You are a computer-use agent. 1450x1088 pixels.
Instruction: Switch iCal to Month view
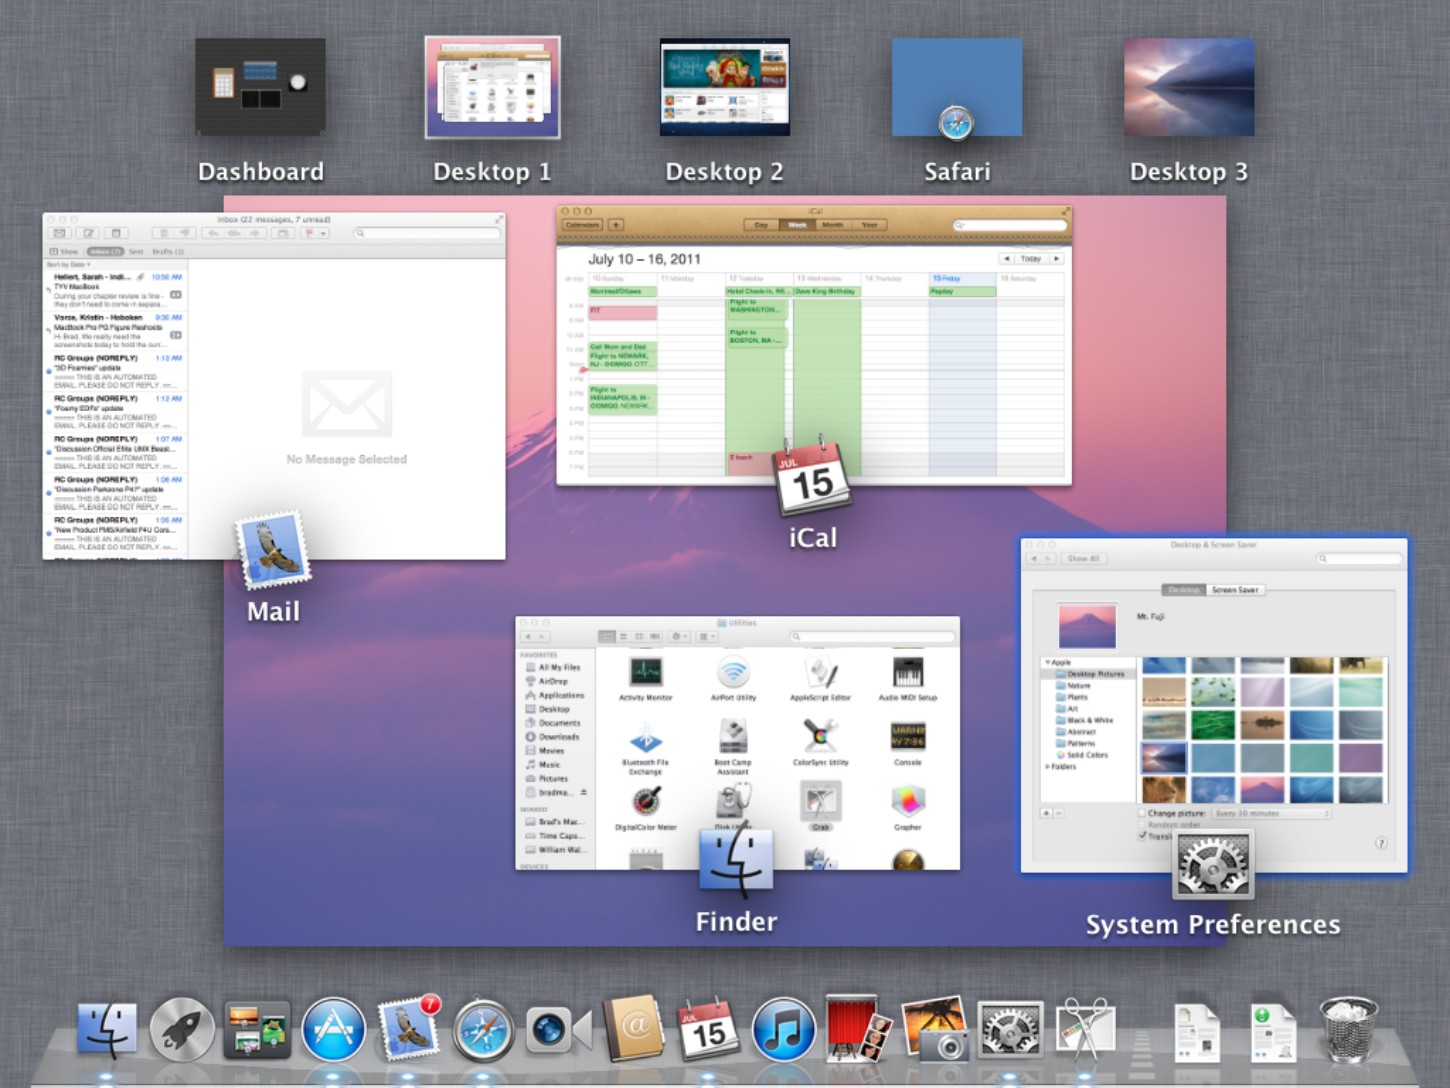(833, 225)
